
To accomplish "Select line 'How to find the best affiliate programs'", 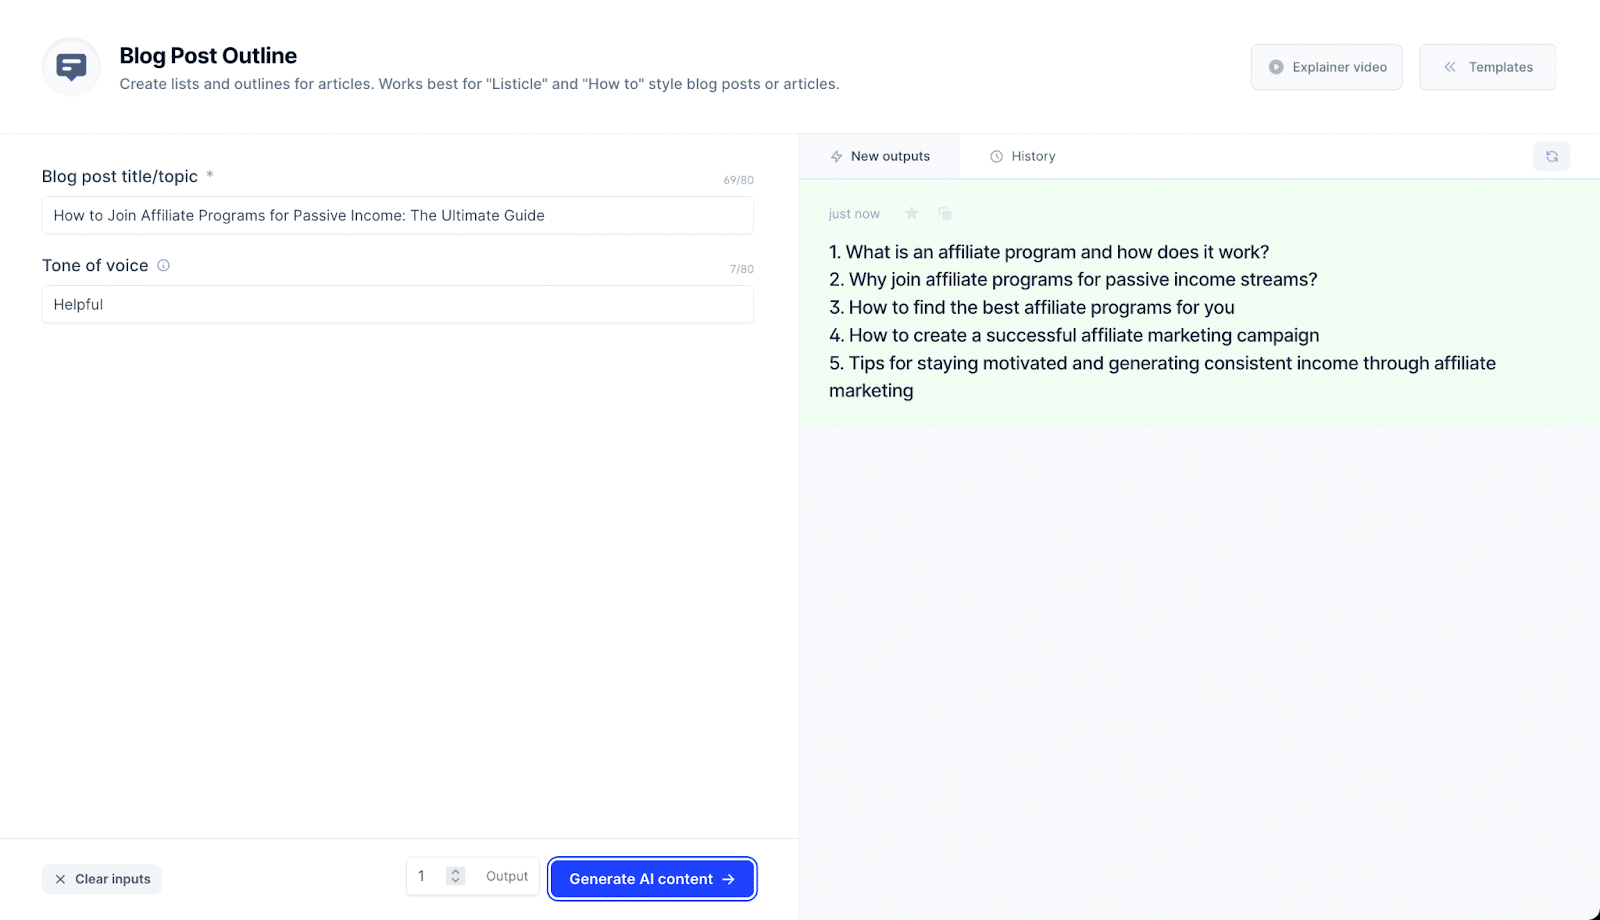I will point(1032,308).
